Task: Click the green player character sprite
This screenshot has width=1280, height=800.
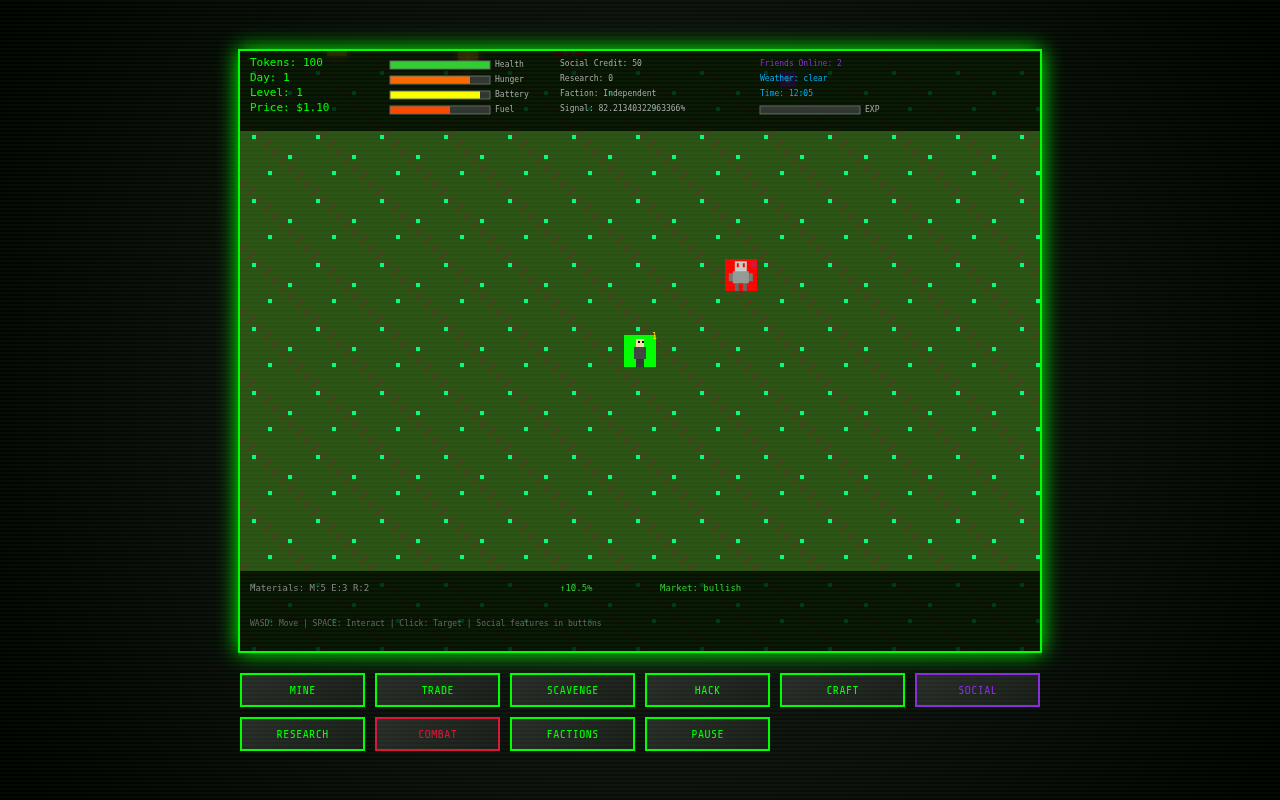Action: [640, 351]
